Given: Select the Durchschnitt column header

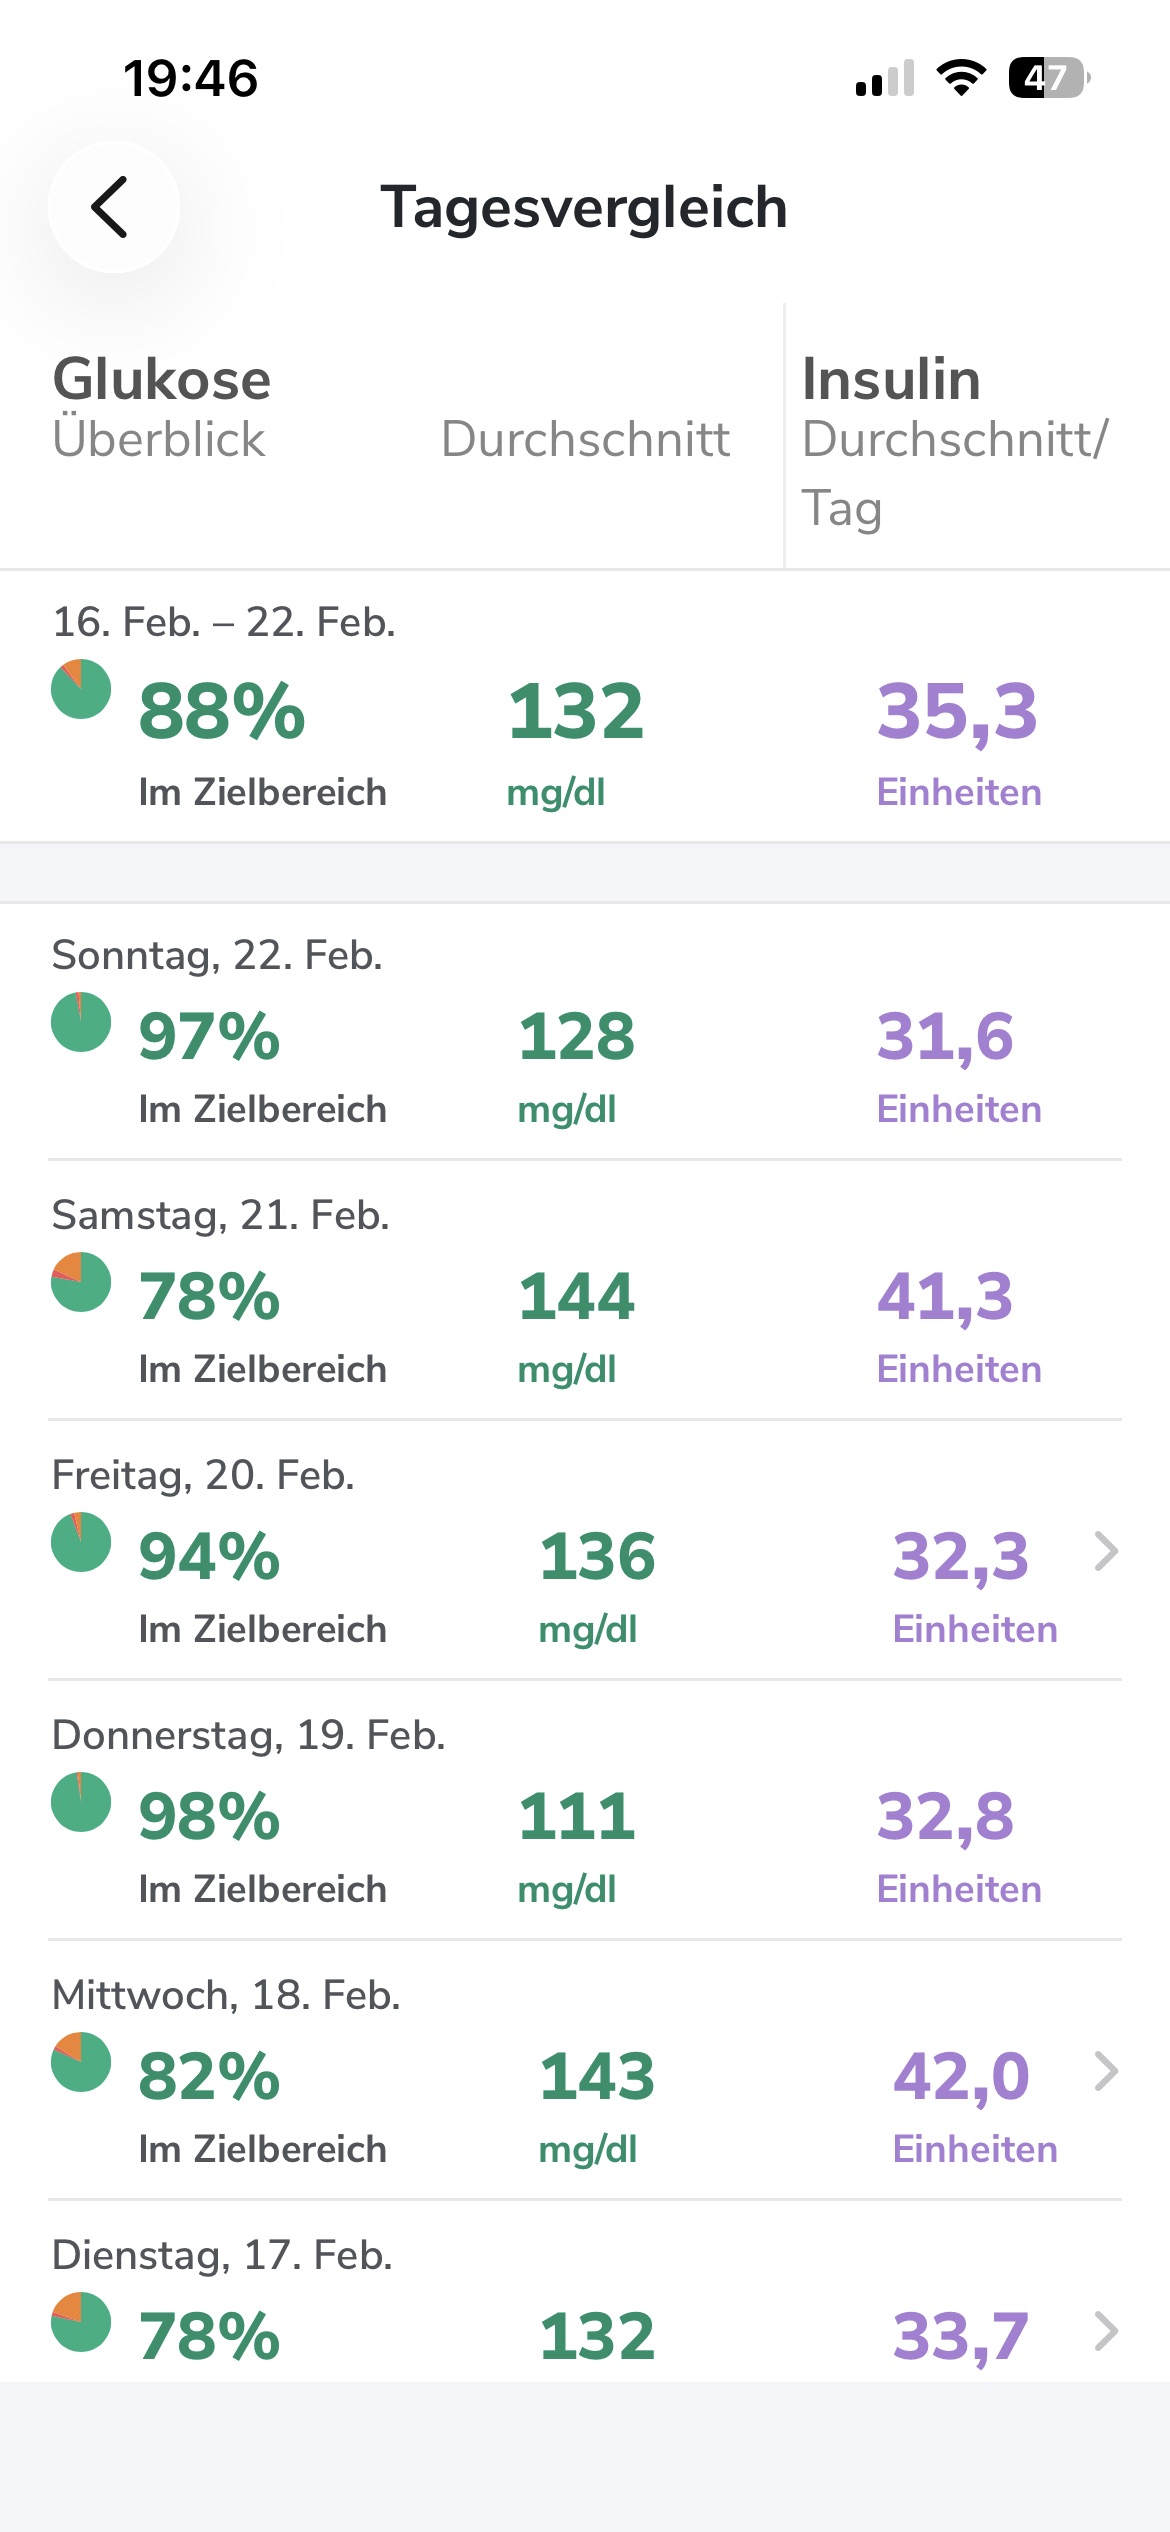Looking at the screenshot, I should point(585,439).
